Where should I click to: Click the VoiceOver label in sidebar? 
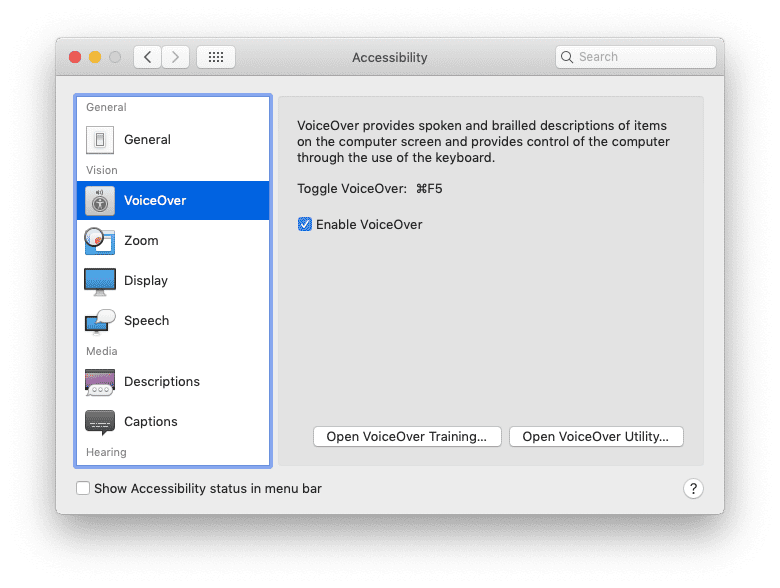coord(155,200)
